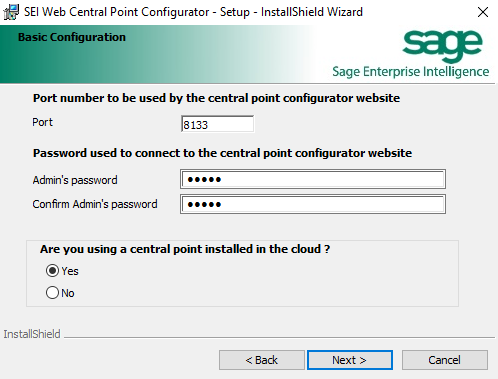Image resolution: width=498 pixels, height=379 pixels.
Task: Cancel the setup wizard
Action: coord(445,360)
